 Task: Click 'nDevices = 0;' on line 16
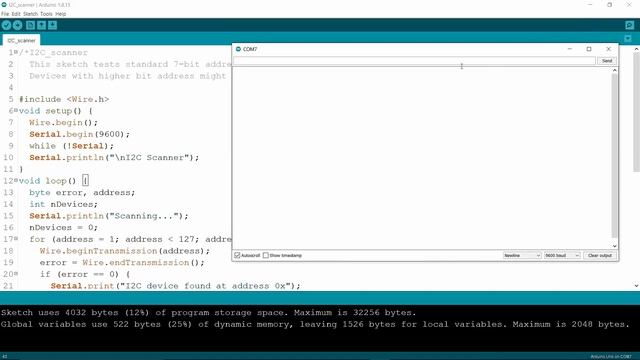(x=64, y=227)
